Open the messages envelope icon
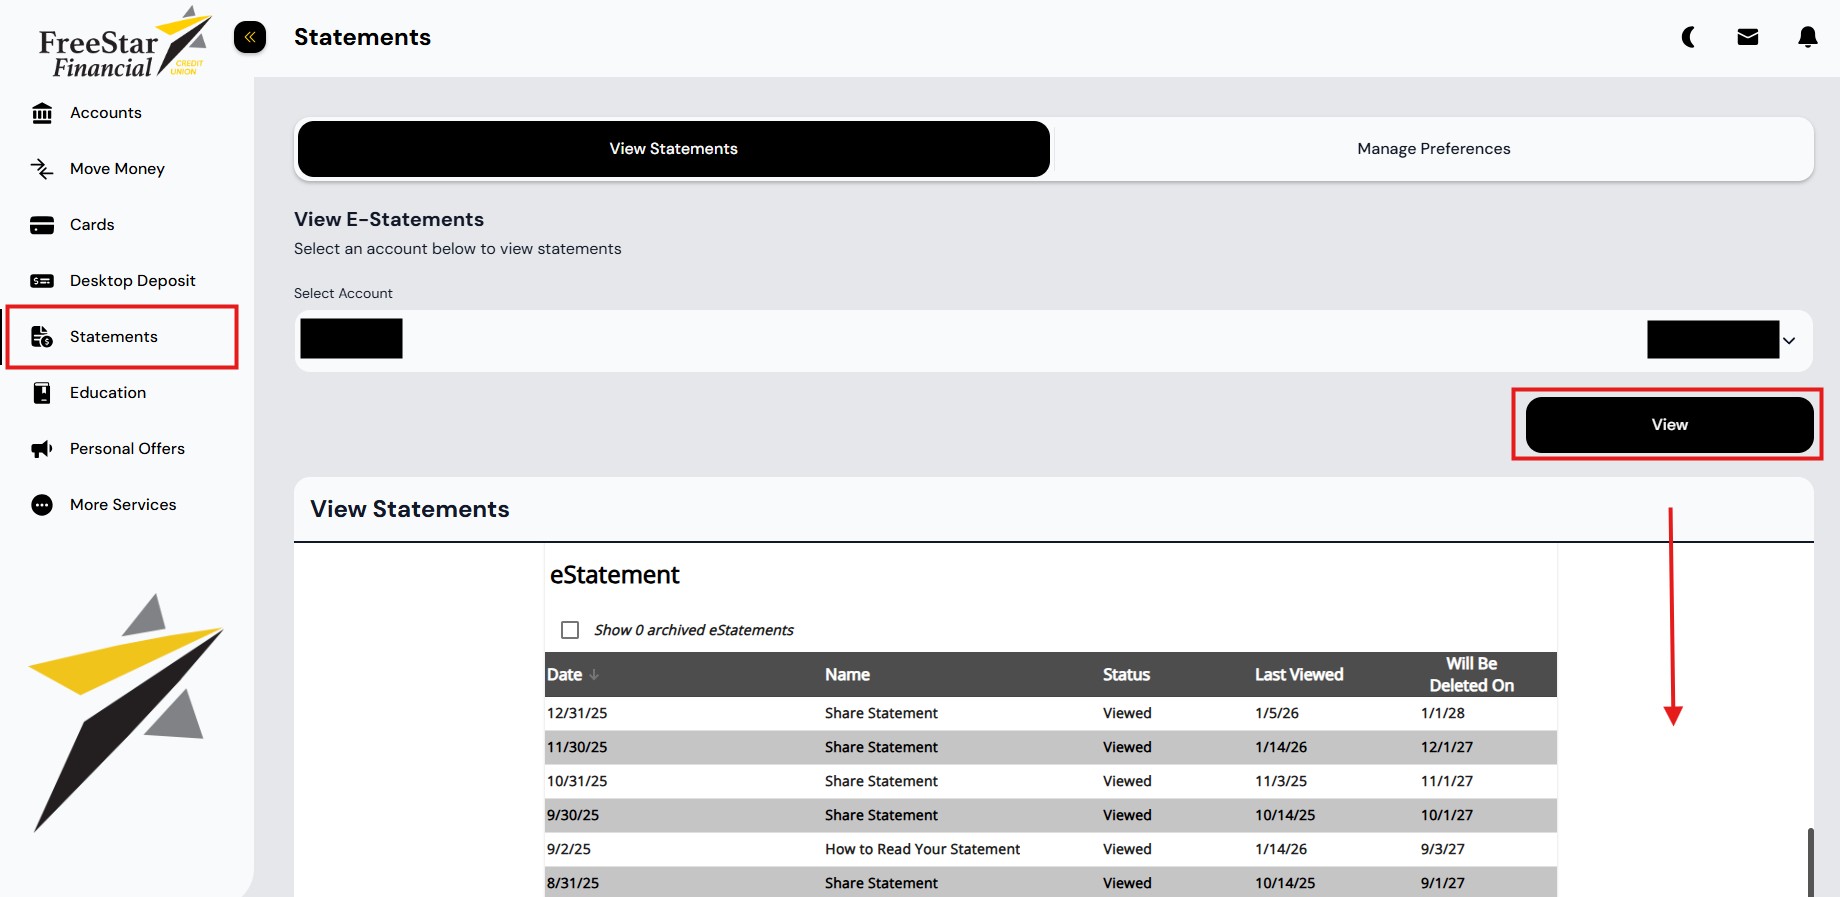The height and width of the screenshot is (897, 1840). 1747,38
